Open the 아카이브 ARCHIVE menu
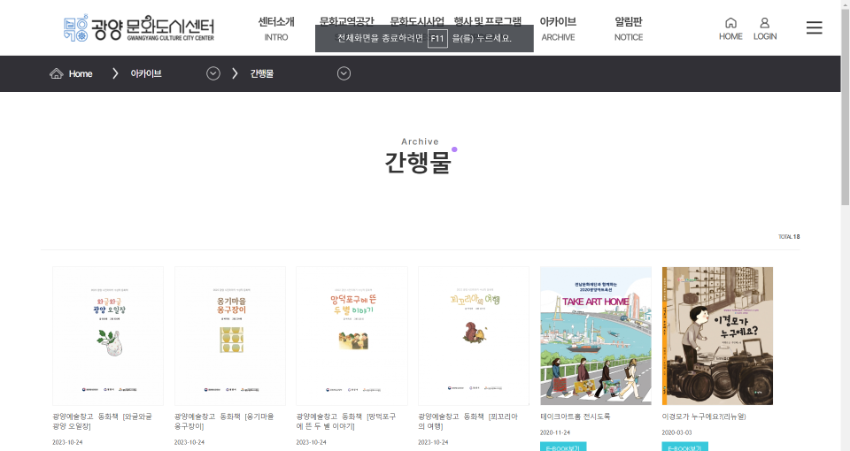 (558, 28)
